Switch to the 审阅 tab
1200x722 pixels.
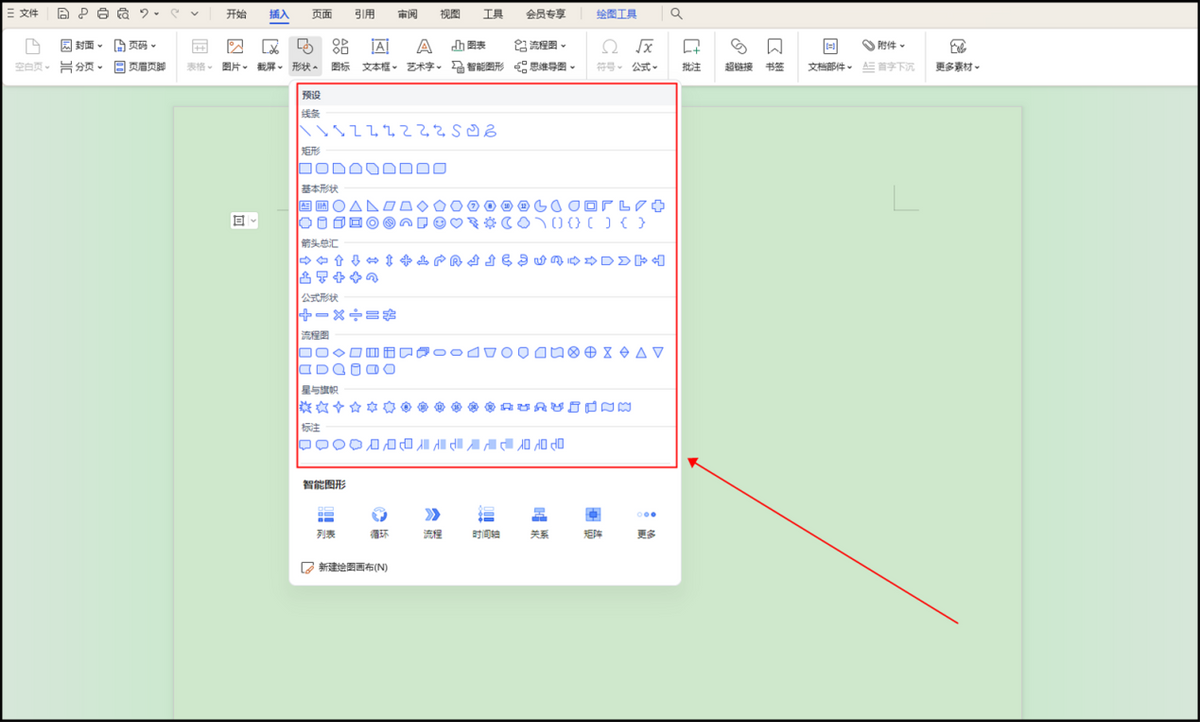[408, 14]
